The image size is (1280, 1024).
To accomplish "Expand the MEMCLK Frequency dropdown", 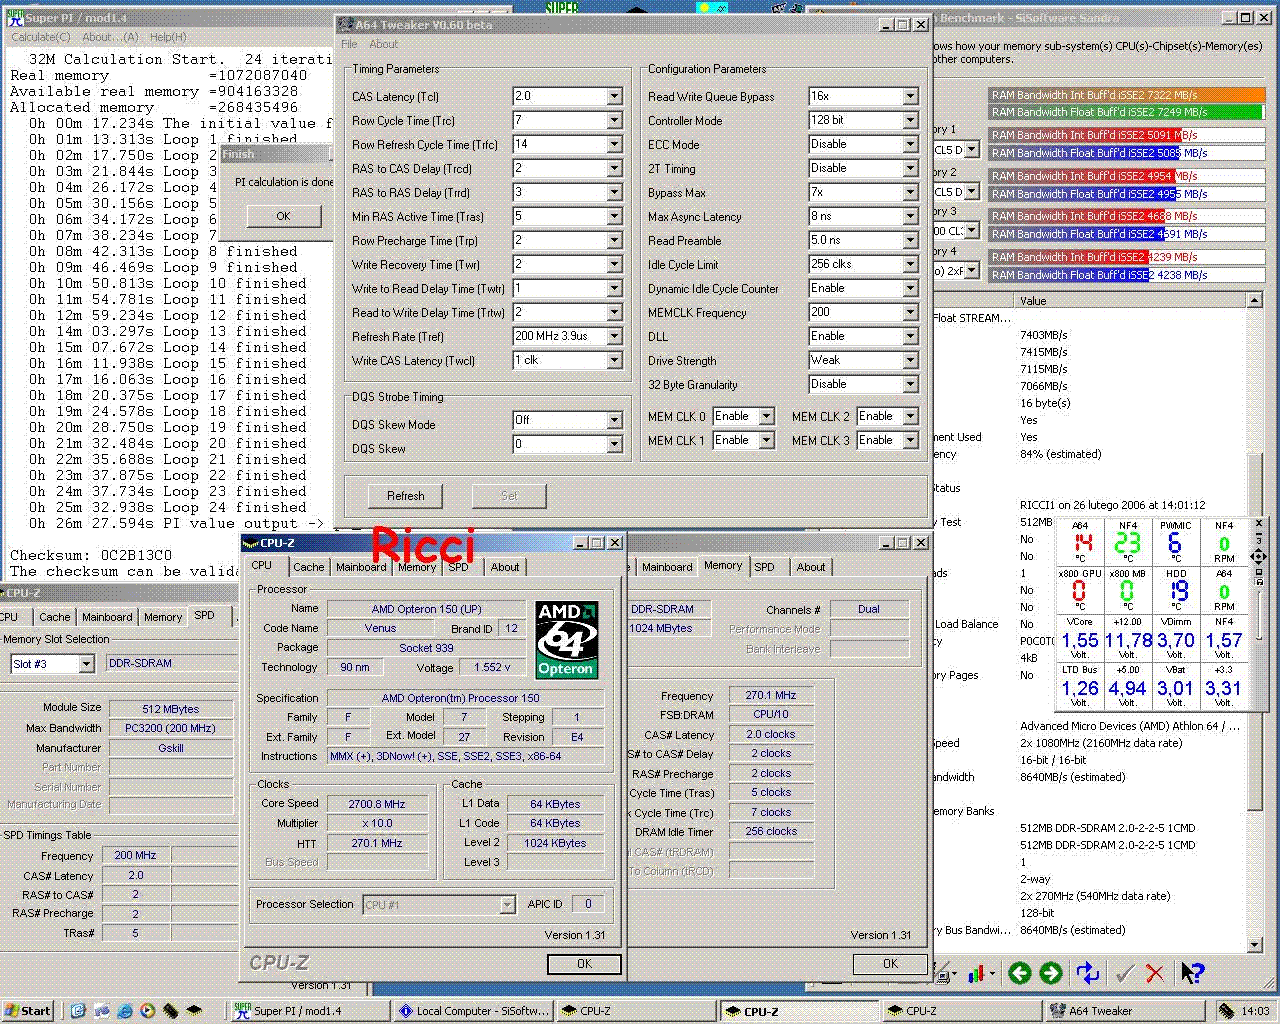I will click(x=910, y=312).
